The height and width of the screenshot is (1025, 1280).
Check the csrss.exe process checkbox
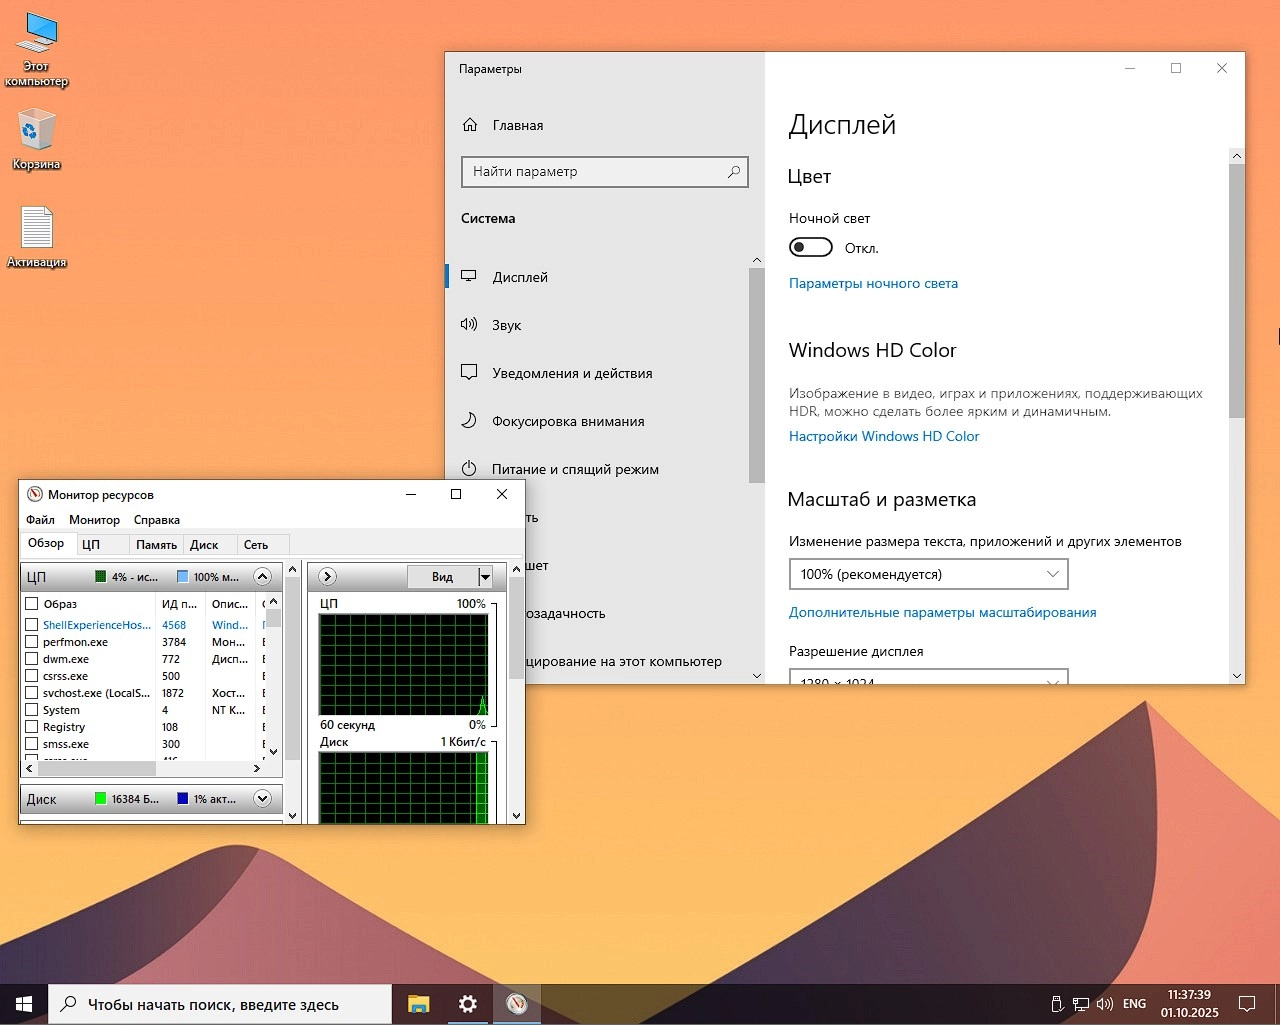pos(32,676)
